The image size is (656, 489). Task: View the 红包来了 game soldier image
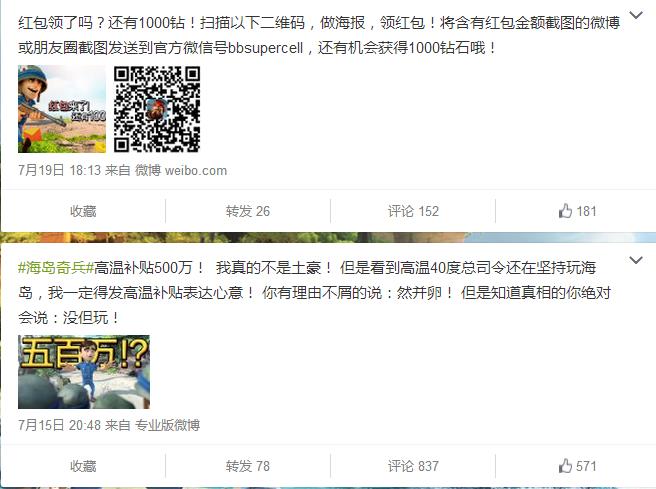pyautogui.click(x=62, y=109)
